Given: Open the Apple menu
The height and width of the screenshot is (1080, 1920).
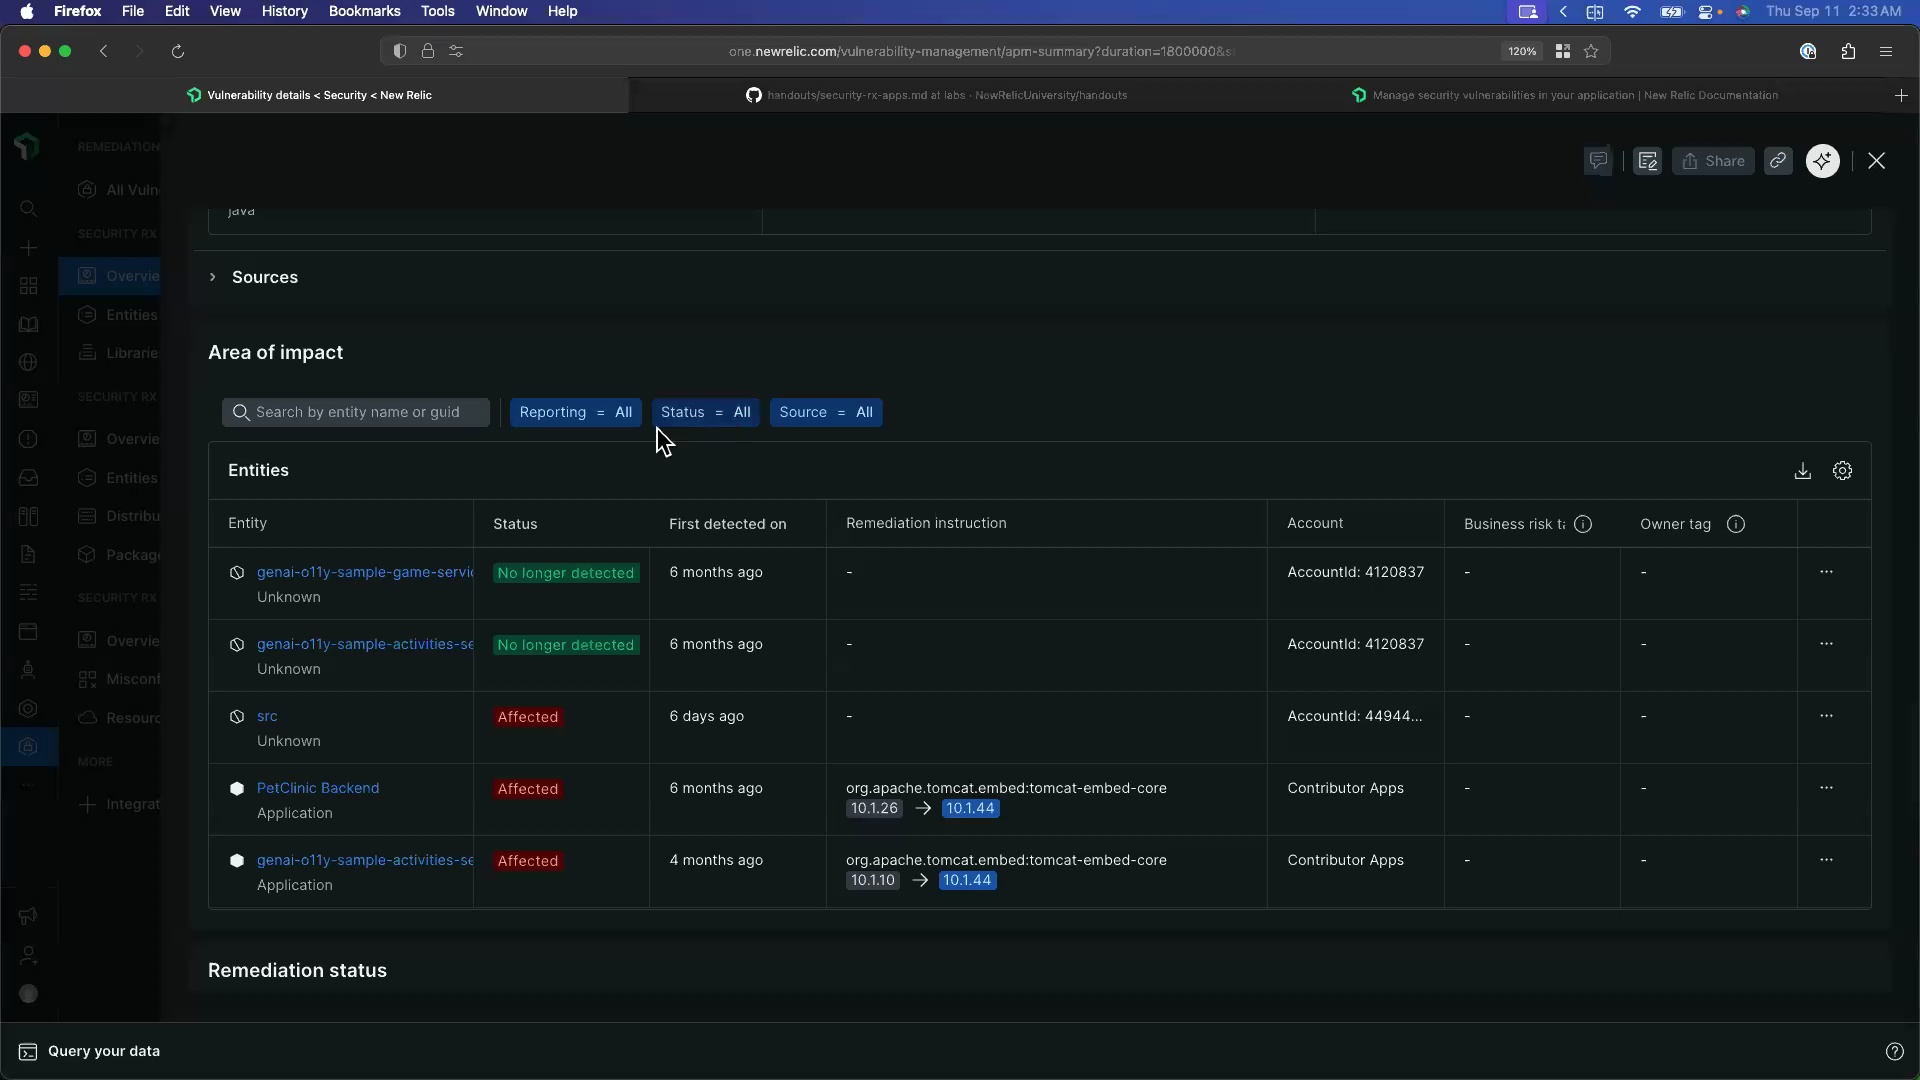Looking at the screenshot, I should (x=27, y=11).
